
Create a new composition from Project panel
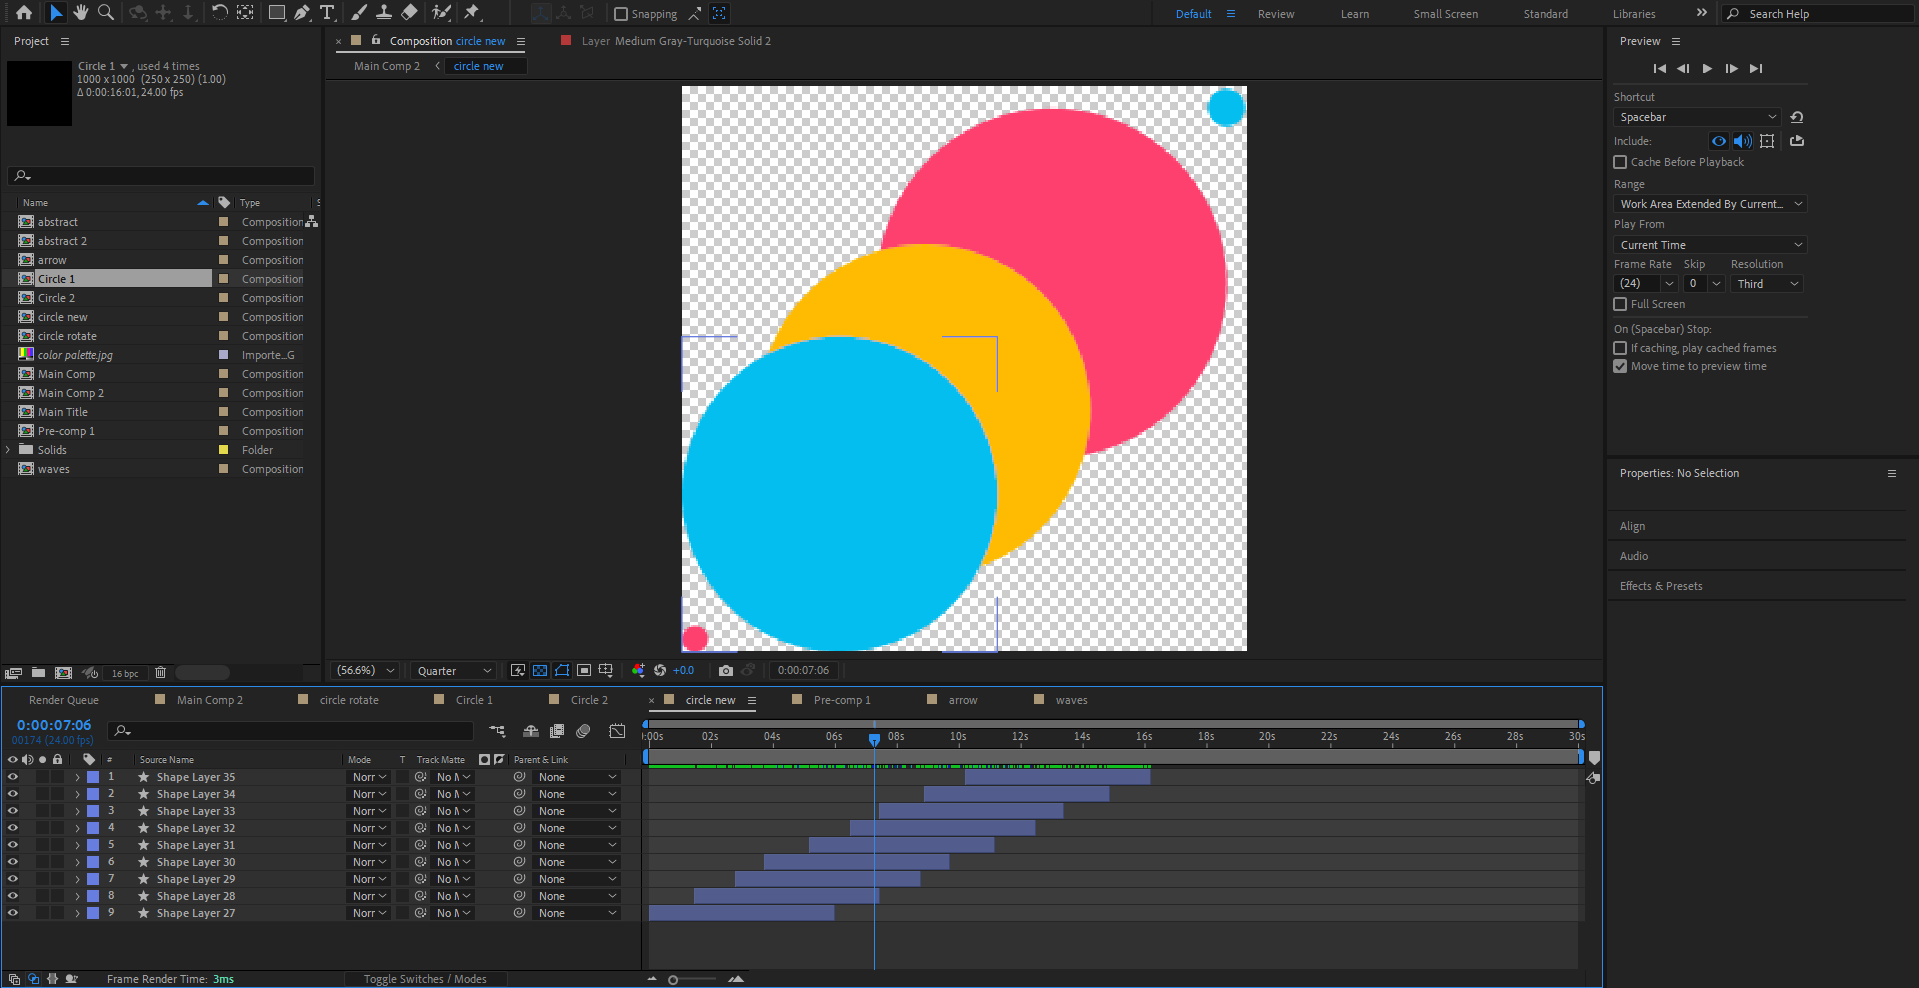63,673
